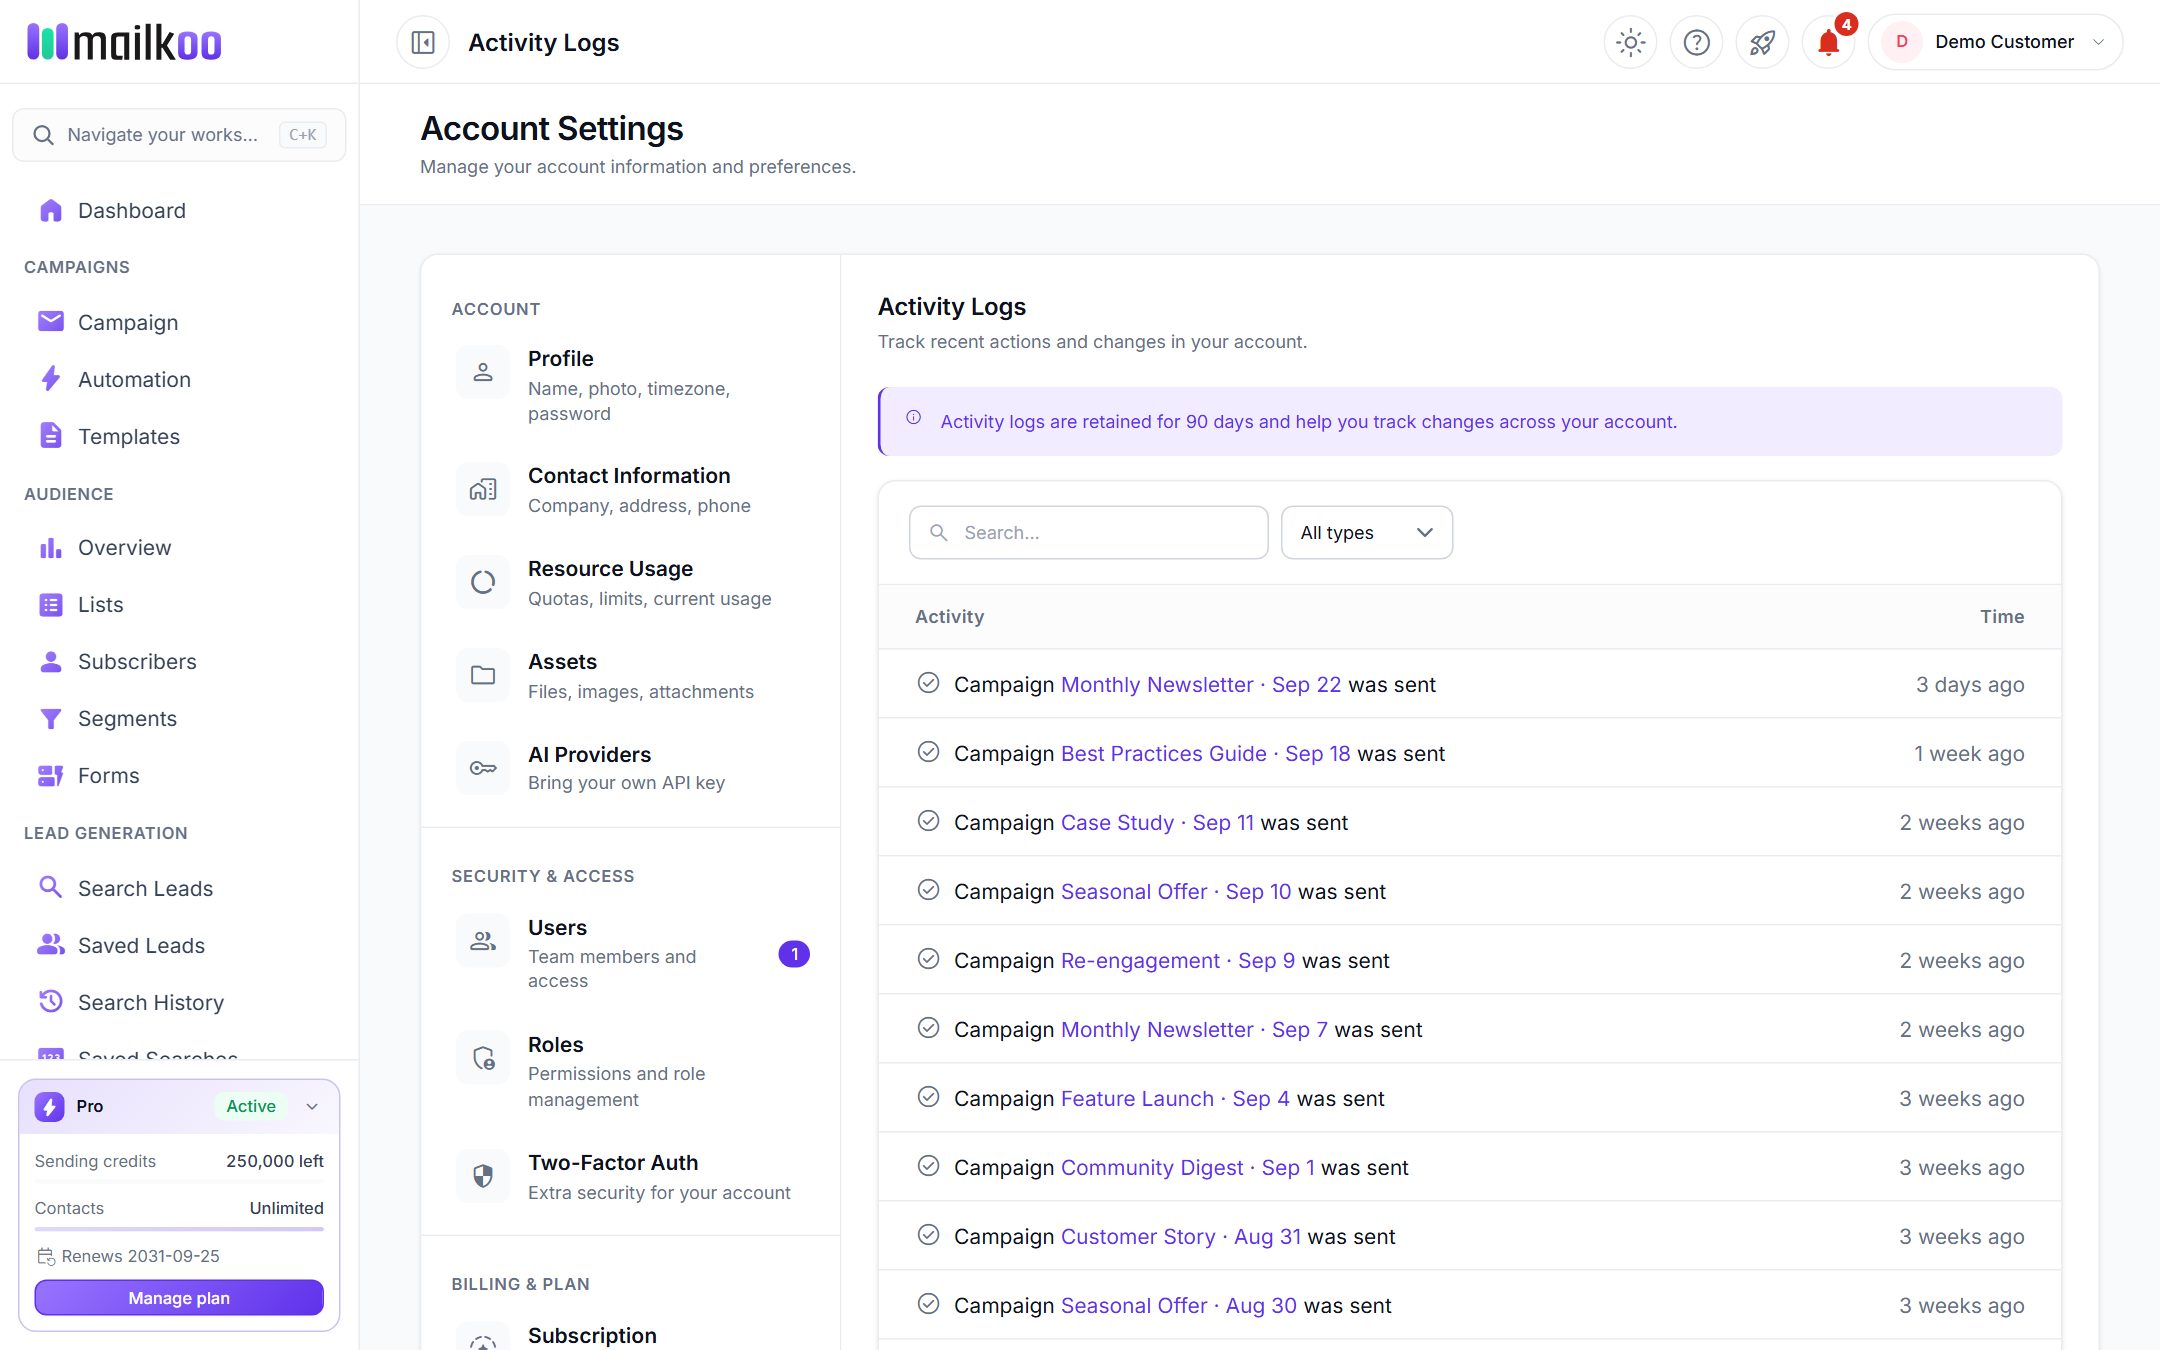2160x1350 pixels.
Task: Go to Campaign in sidebar
Action: point(179,322)
